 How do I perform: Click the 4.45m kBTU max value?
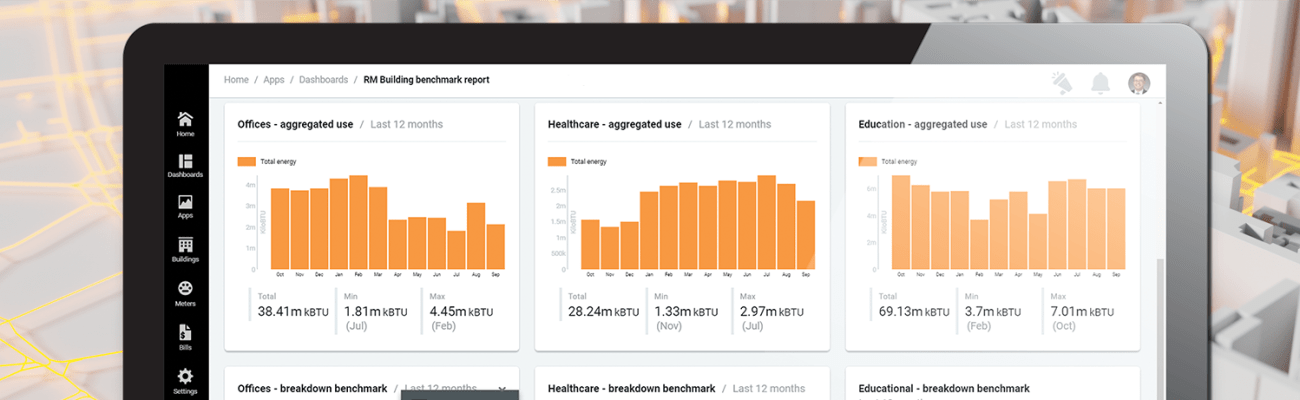pyautogui.click(x=462, y=311)
